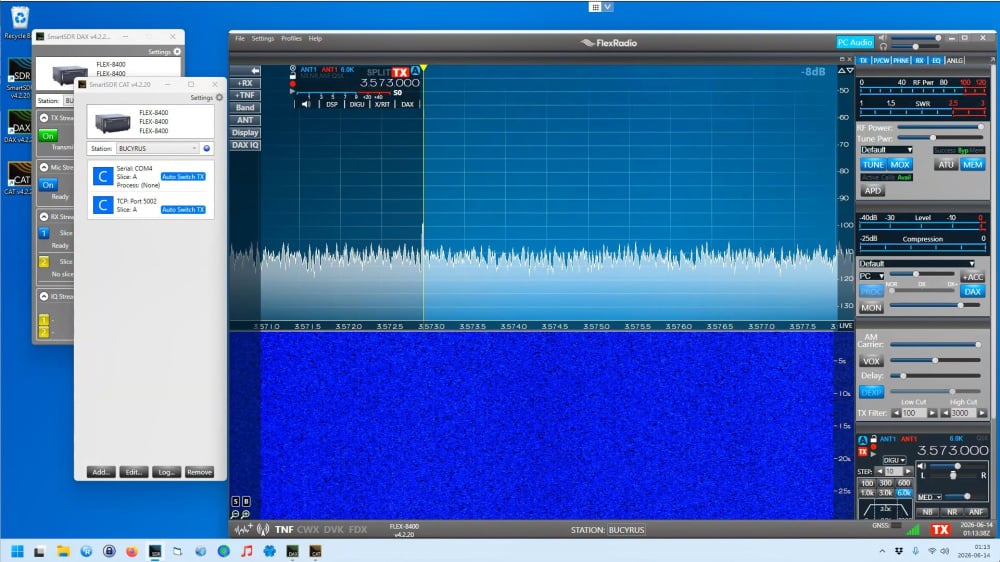
Task: Click the network signal bars in status bar
Action: [x=913, y=529]
